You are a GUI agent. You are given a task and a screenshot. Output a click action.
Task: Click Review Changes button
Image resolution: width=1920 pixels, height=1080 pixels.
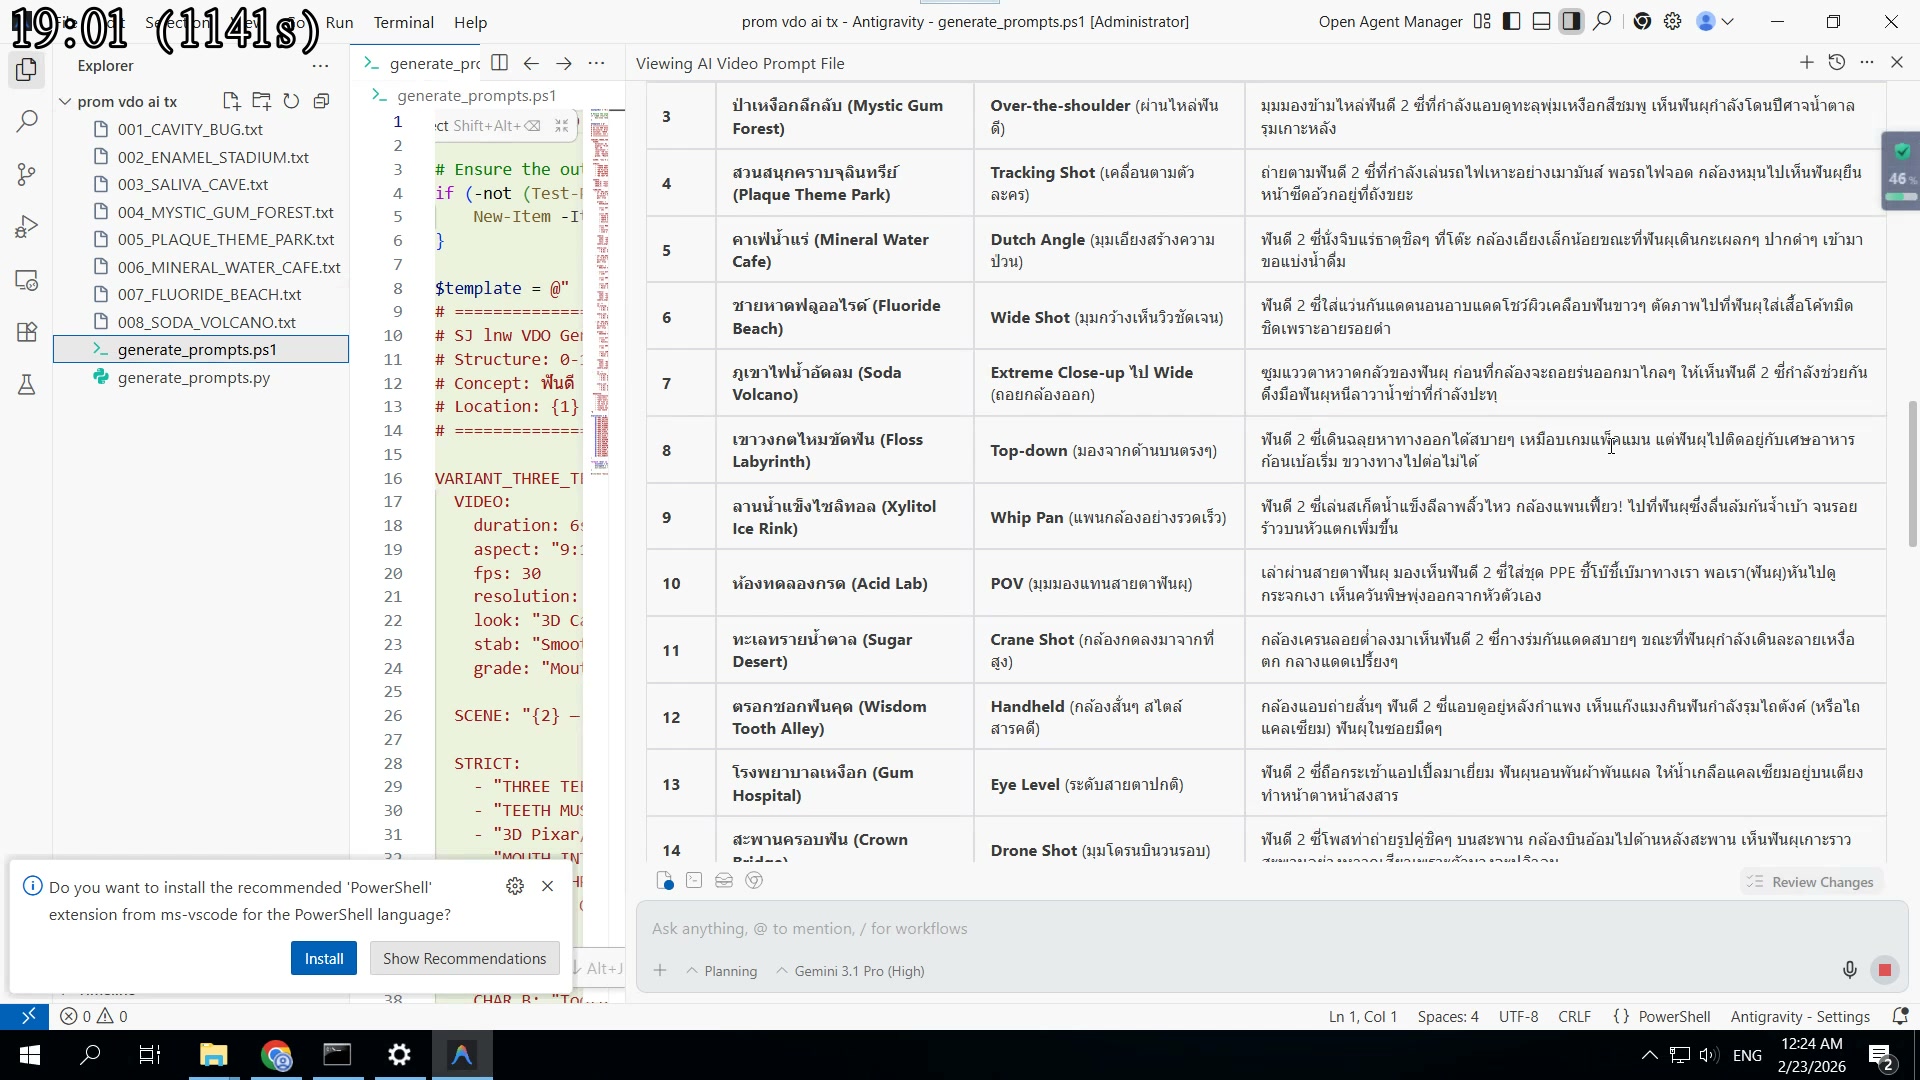1810,882
